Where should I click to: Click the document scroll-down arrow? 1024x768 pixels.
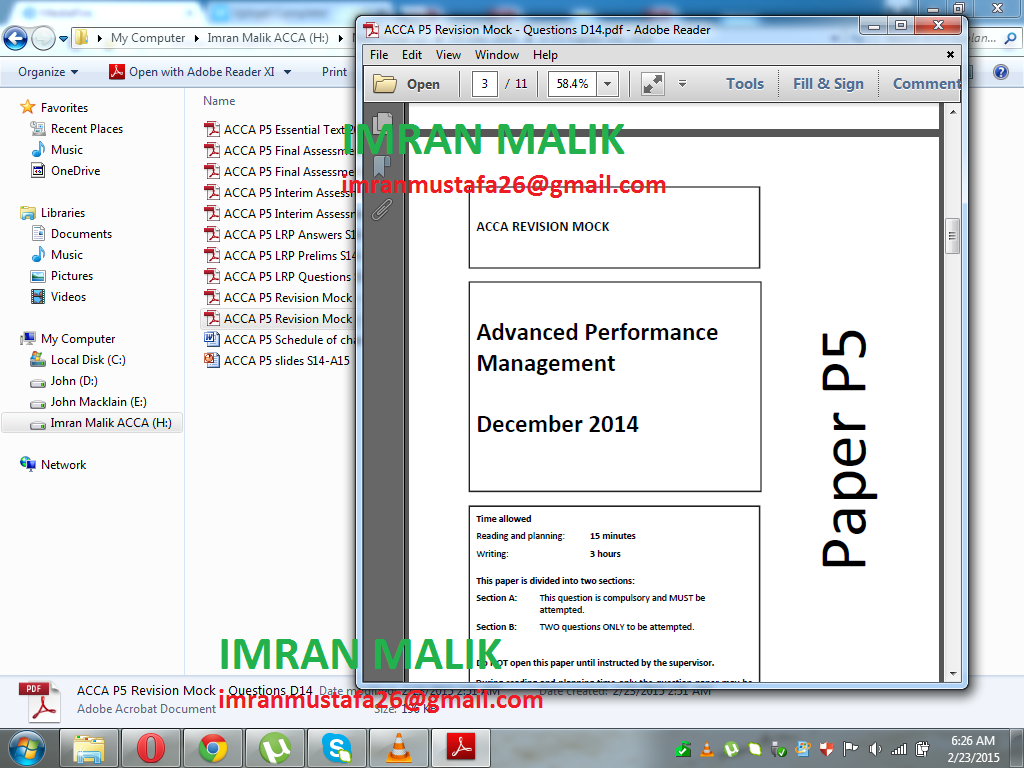[953, 673]
